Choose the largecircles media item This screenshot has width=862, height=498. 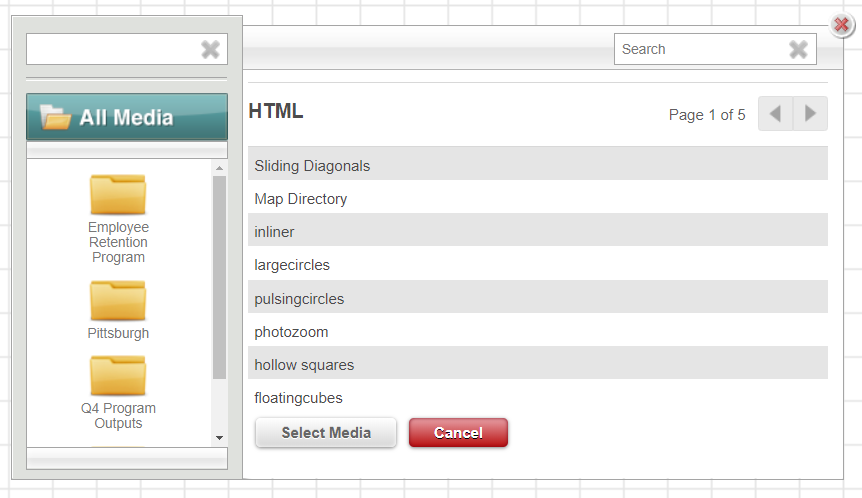pos(538,265)
